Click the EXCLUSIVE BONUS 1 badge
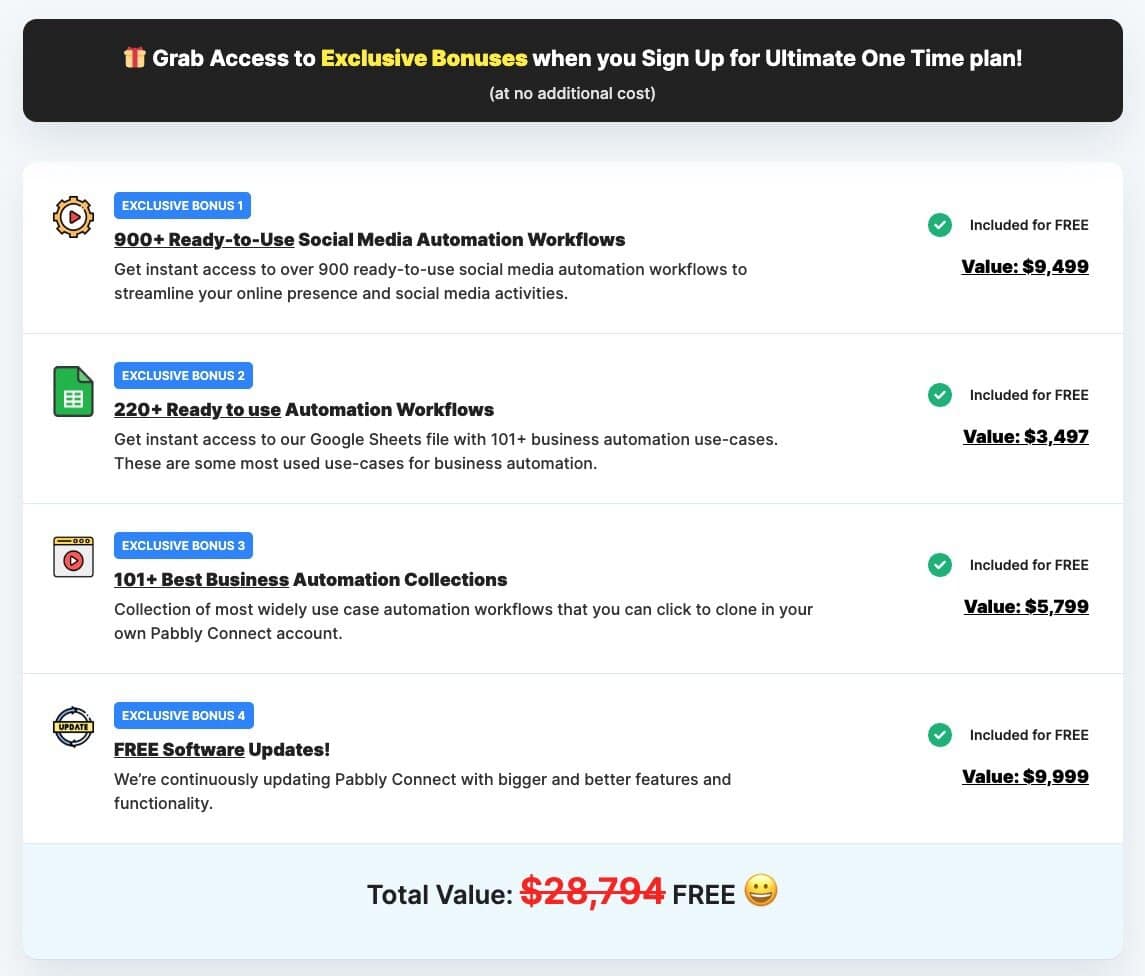 (182, 206)
